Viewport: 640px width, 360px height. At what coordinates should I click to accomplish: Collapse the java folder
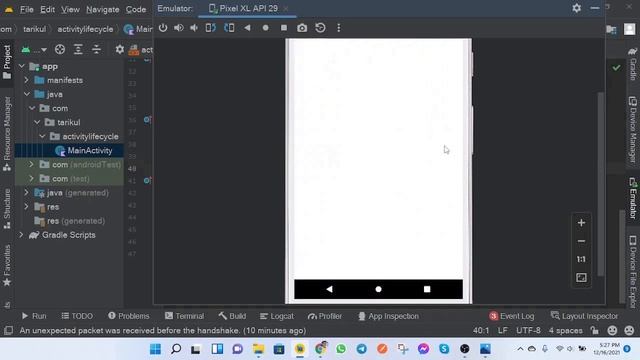27,94
